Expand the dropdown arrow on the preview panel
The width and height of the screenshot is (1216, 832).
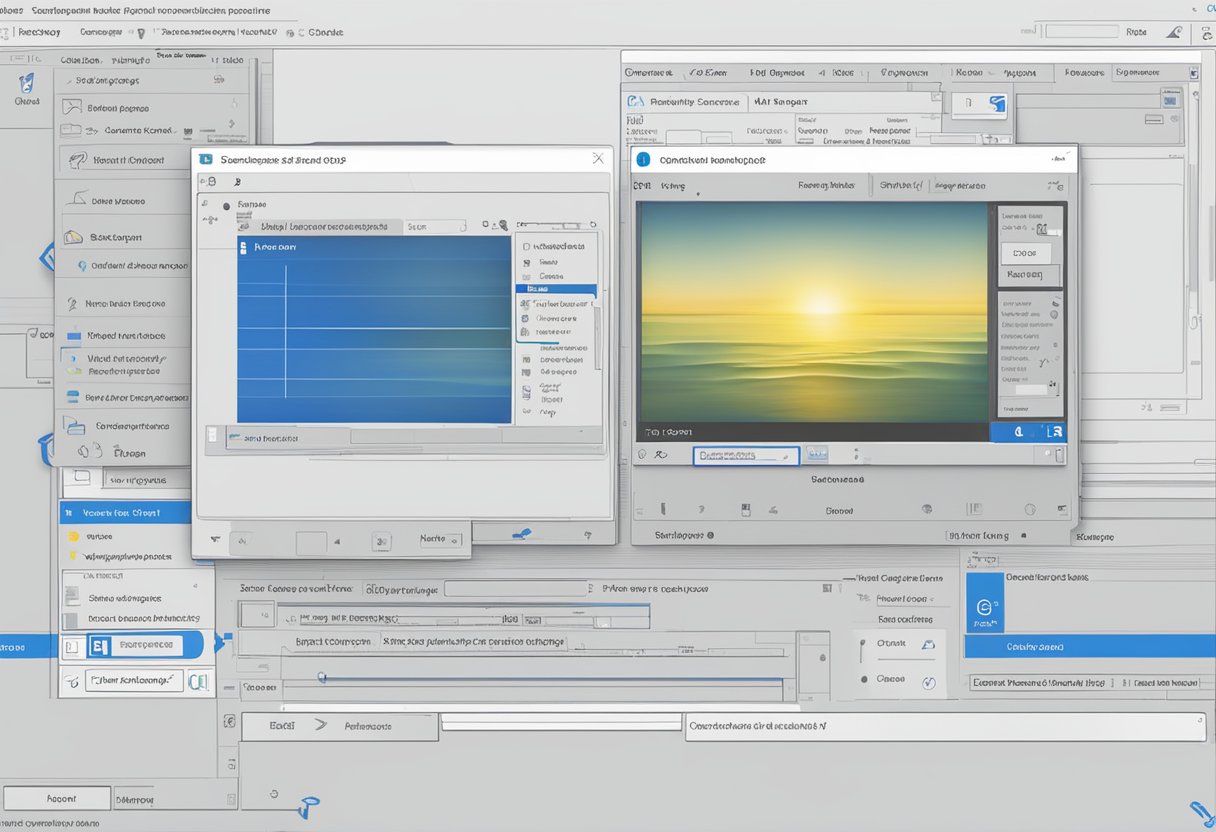tap(1057, 185)
